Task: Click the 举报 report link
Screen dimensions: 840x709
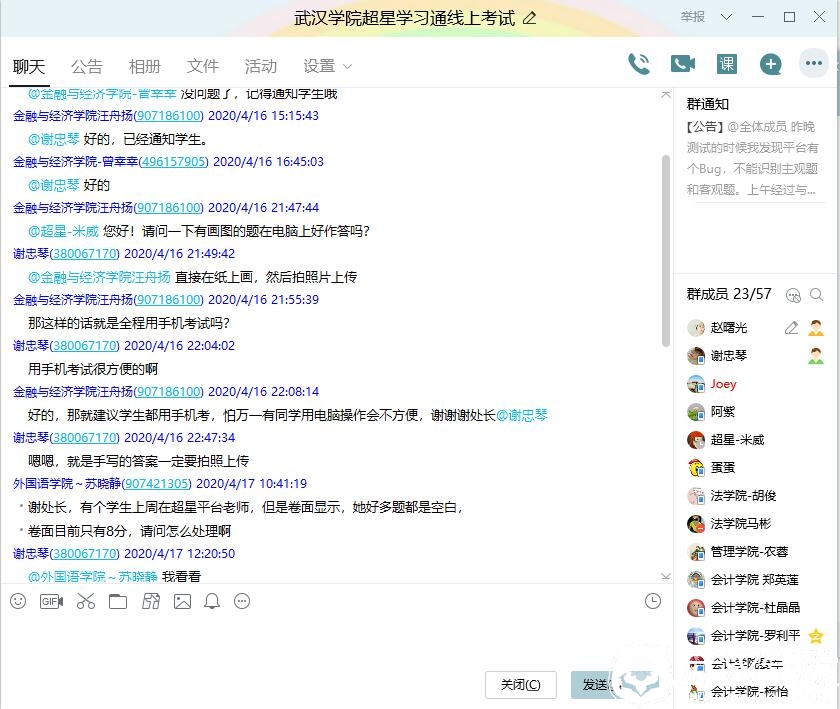Action: point(692,17)
